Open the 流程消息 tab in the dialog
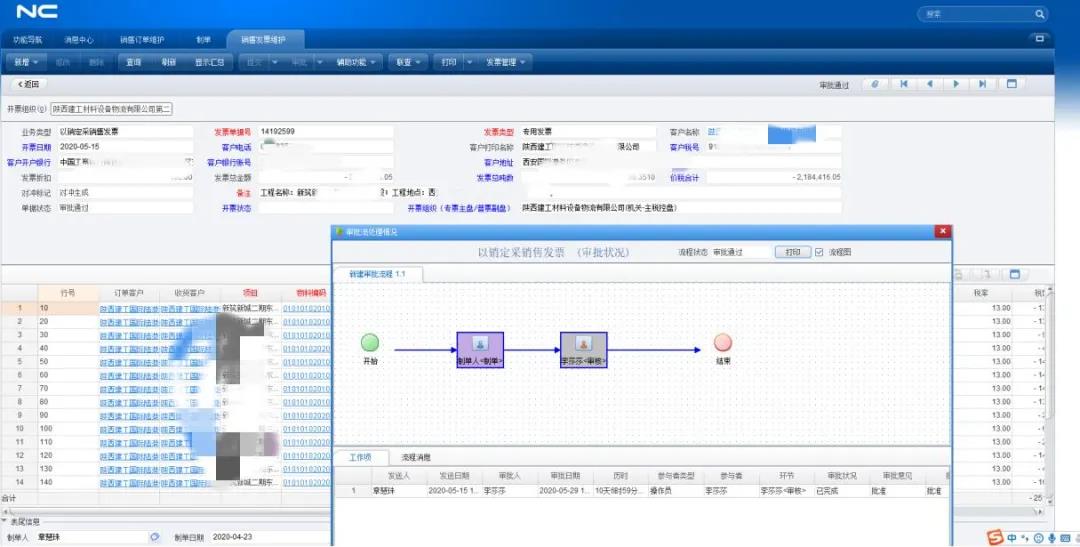The width and height of the screenshot is (1080, 547). click(416, 457)
